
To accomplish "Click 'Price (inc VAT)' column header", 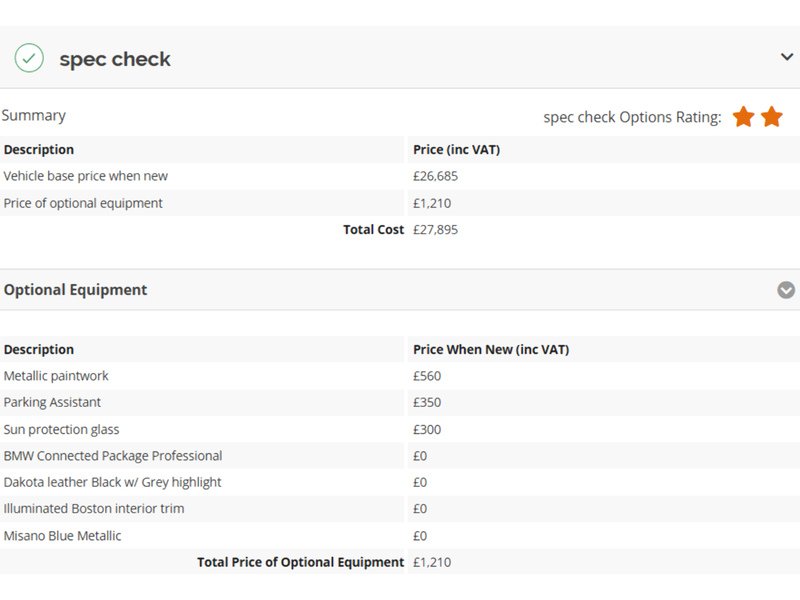I will [x=457, y=149].
